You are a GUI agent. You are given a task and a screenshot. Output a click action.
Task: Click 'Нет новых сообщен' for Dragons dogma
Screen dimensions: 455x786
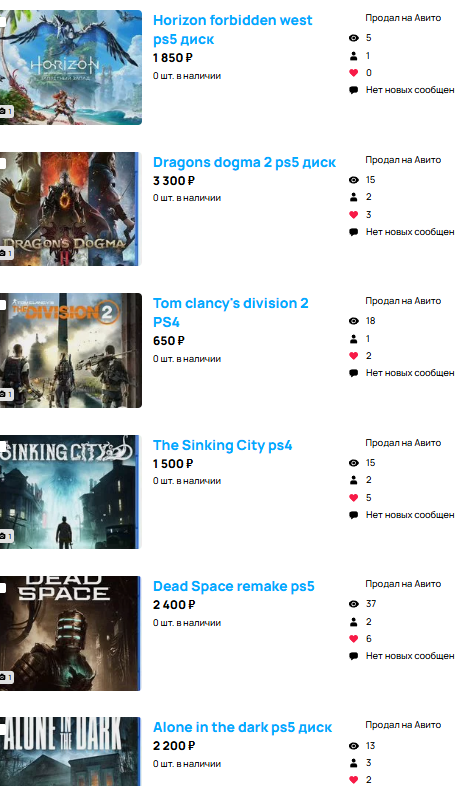coord(410,232)
